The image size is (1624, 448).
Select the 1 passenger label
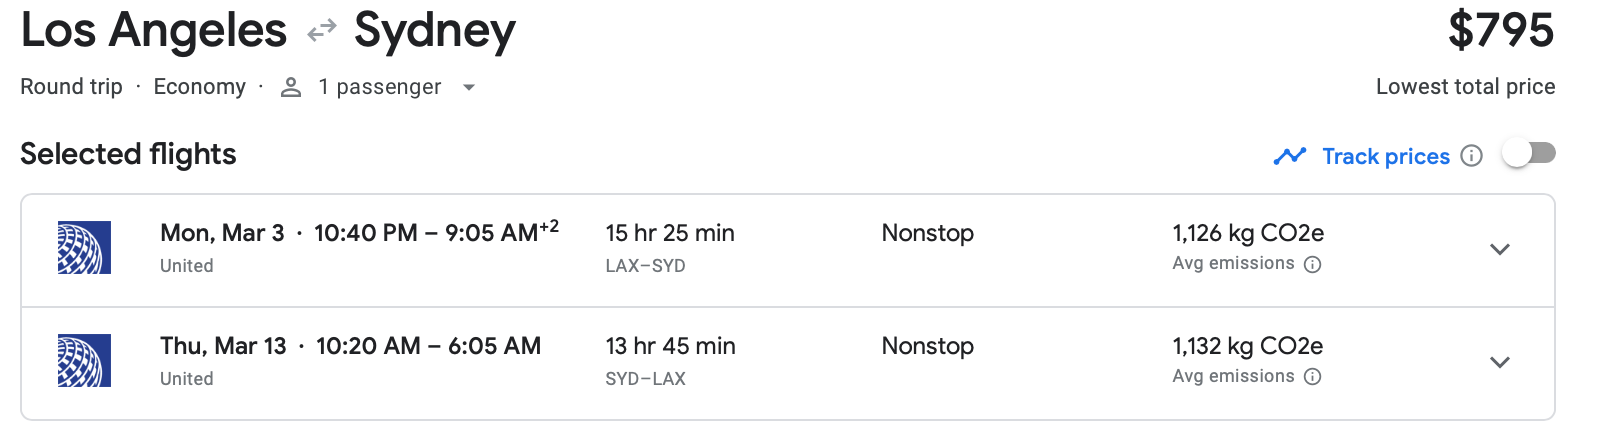(380, 87)
